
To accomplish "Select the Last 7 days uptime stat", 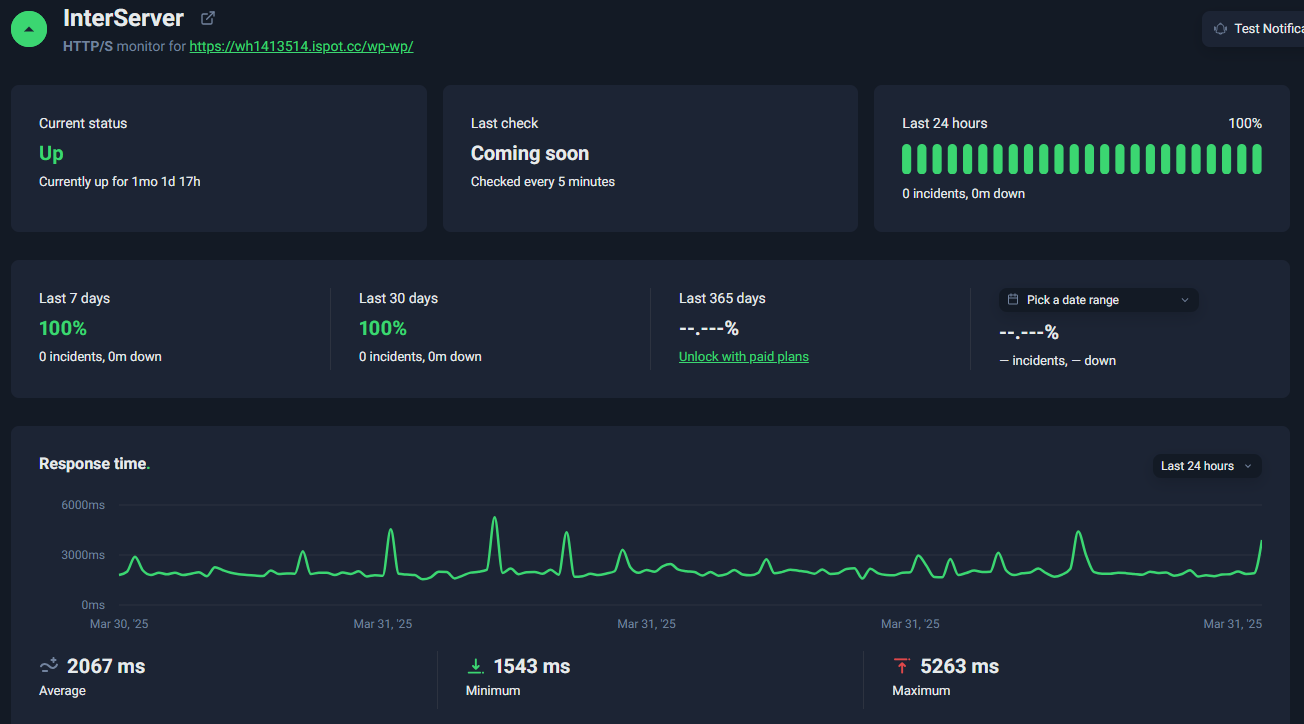I will click(x=63, y=327).
